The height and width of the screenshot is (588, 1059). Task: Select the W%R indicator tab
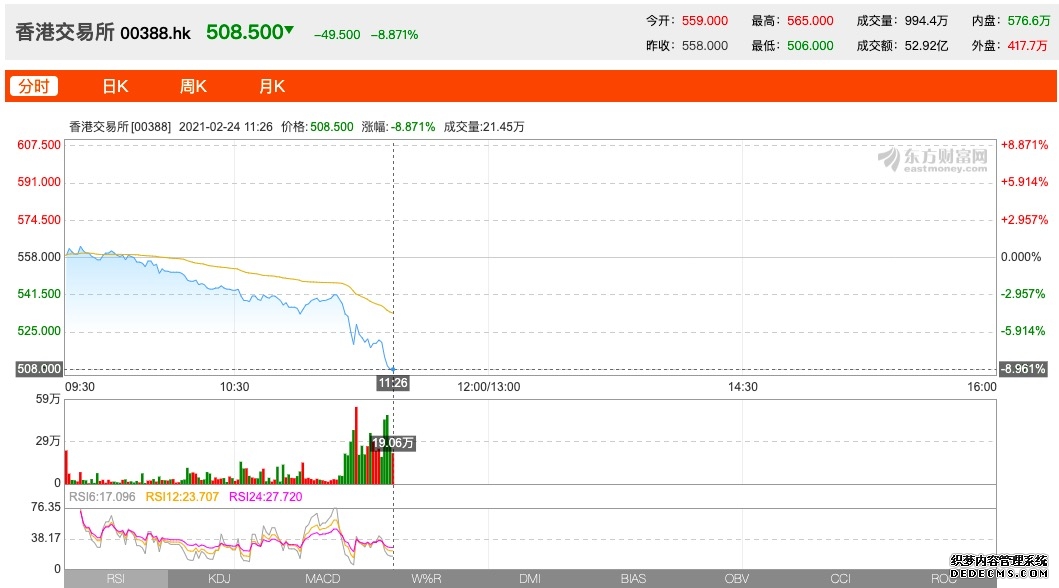[426, 579]
